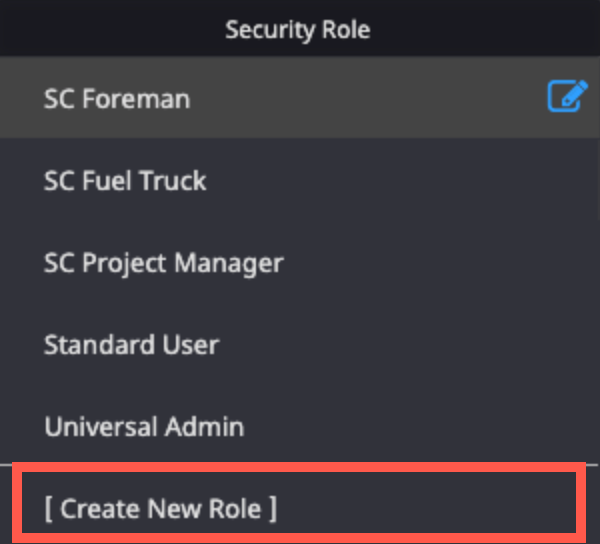Screen dimensions: 600x544
Task: Click the red-outlined Create New Role entry
Action: (x=298, y=503)
